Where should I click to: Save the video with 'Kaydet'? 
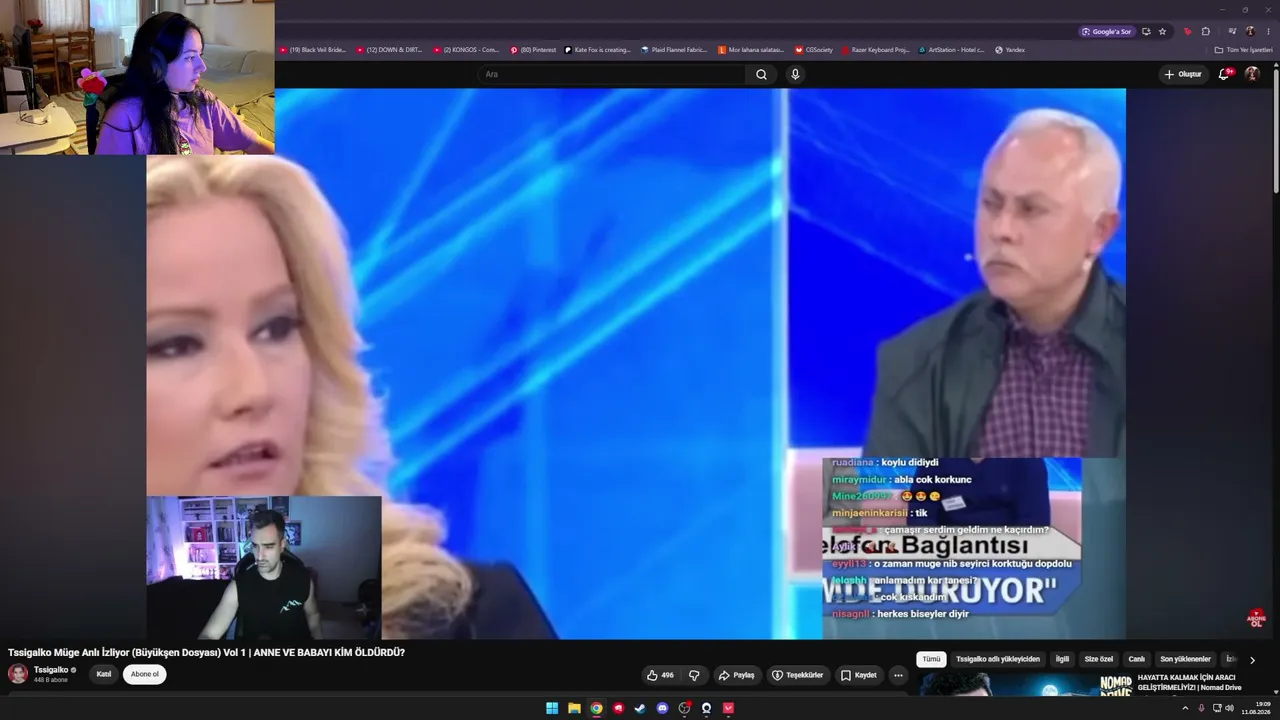pyautogui.click(x=858, y=675)
